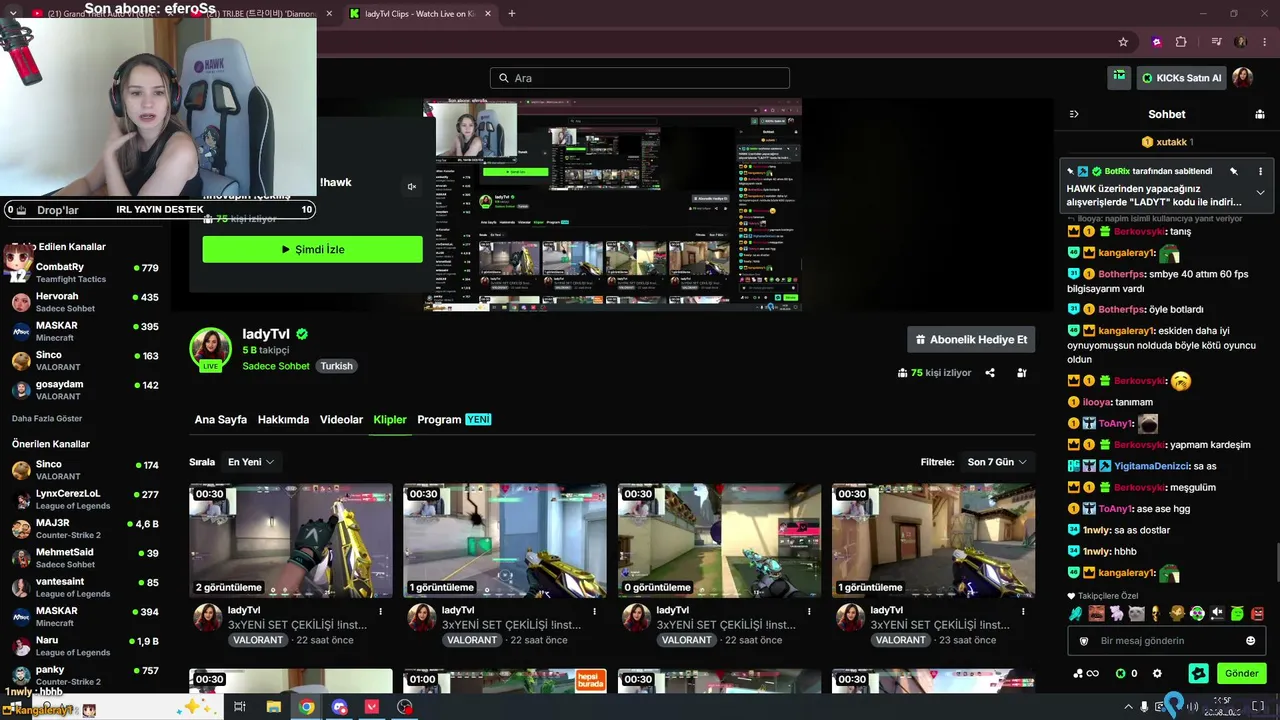The height and width of the screenshot is (720, 1280).
Task: Collapse the Sohbet chat panel
Action: pyautogui.click(x=1074, y=114)
